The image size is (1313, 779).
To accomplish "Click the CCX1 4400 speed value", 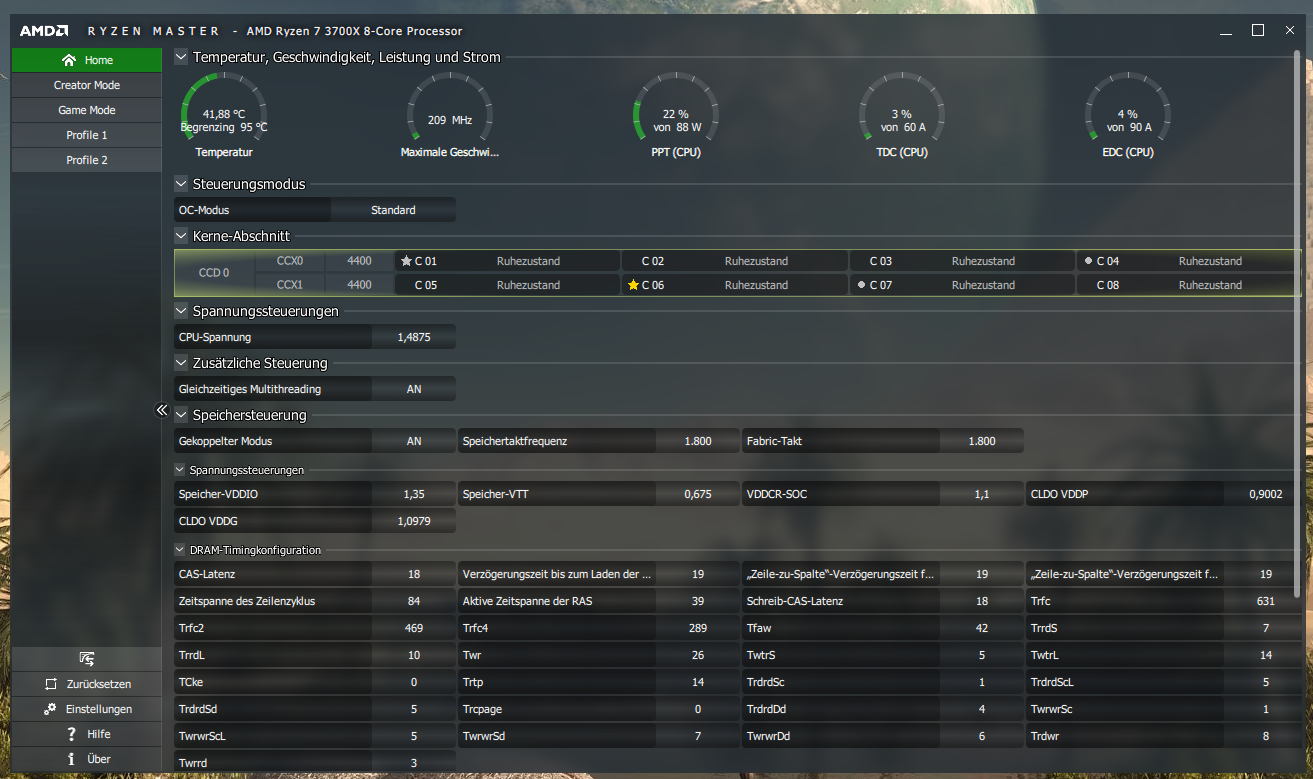I will pos(360,285).
